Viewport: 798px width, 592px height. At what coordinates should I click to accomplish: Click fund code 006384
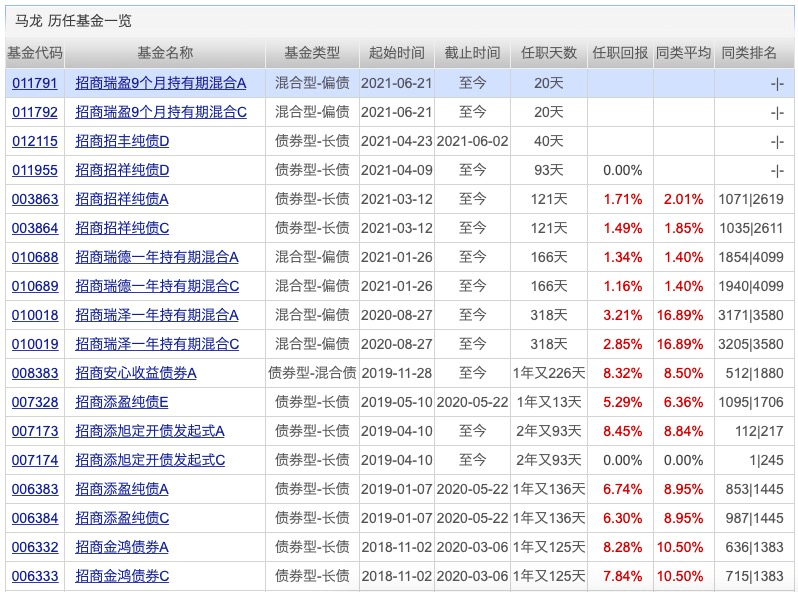coord(34,518)
